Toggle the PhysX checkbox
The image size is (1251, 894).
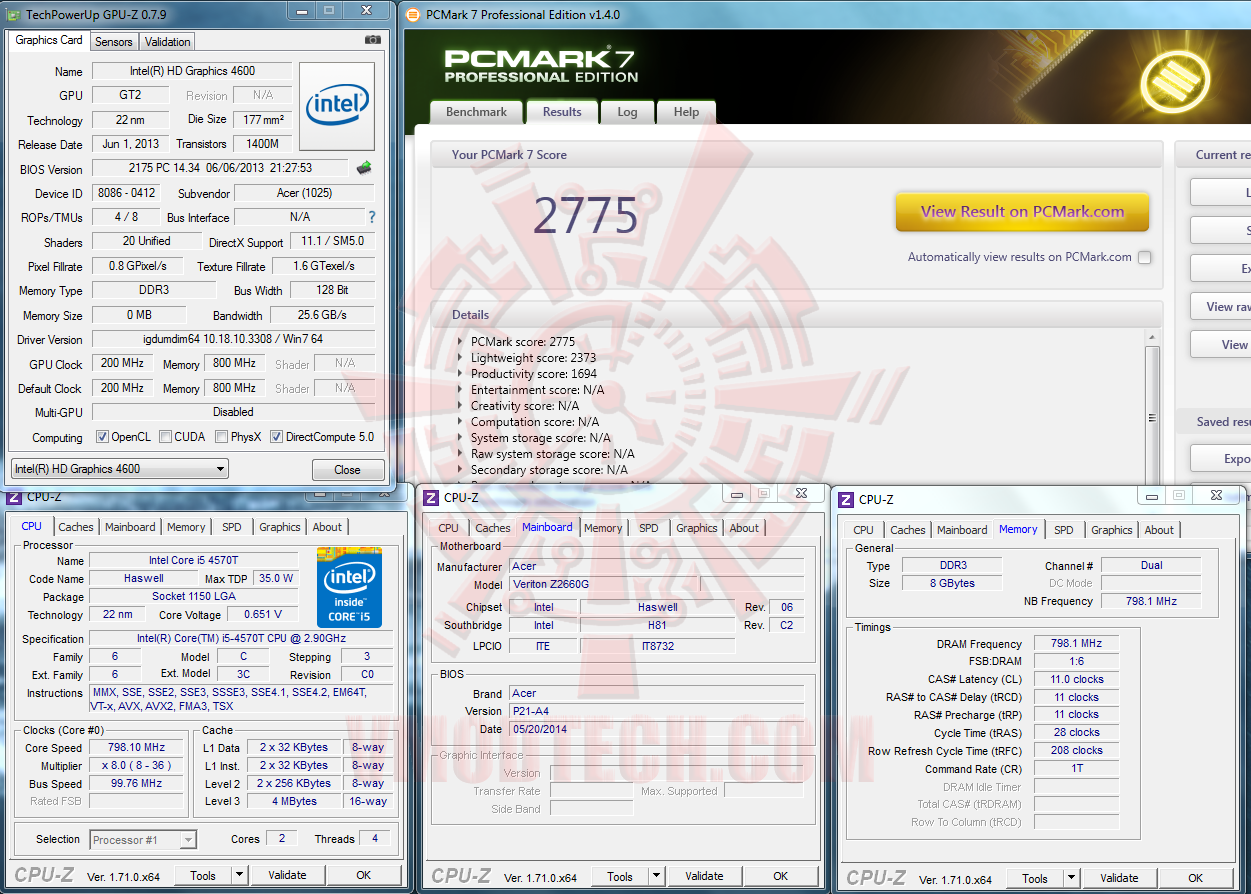click(221, 437)
